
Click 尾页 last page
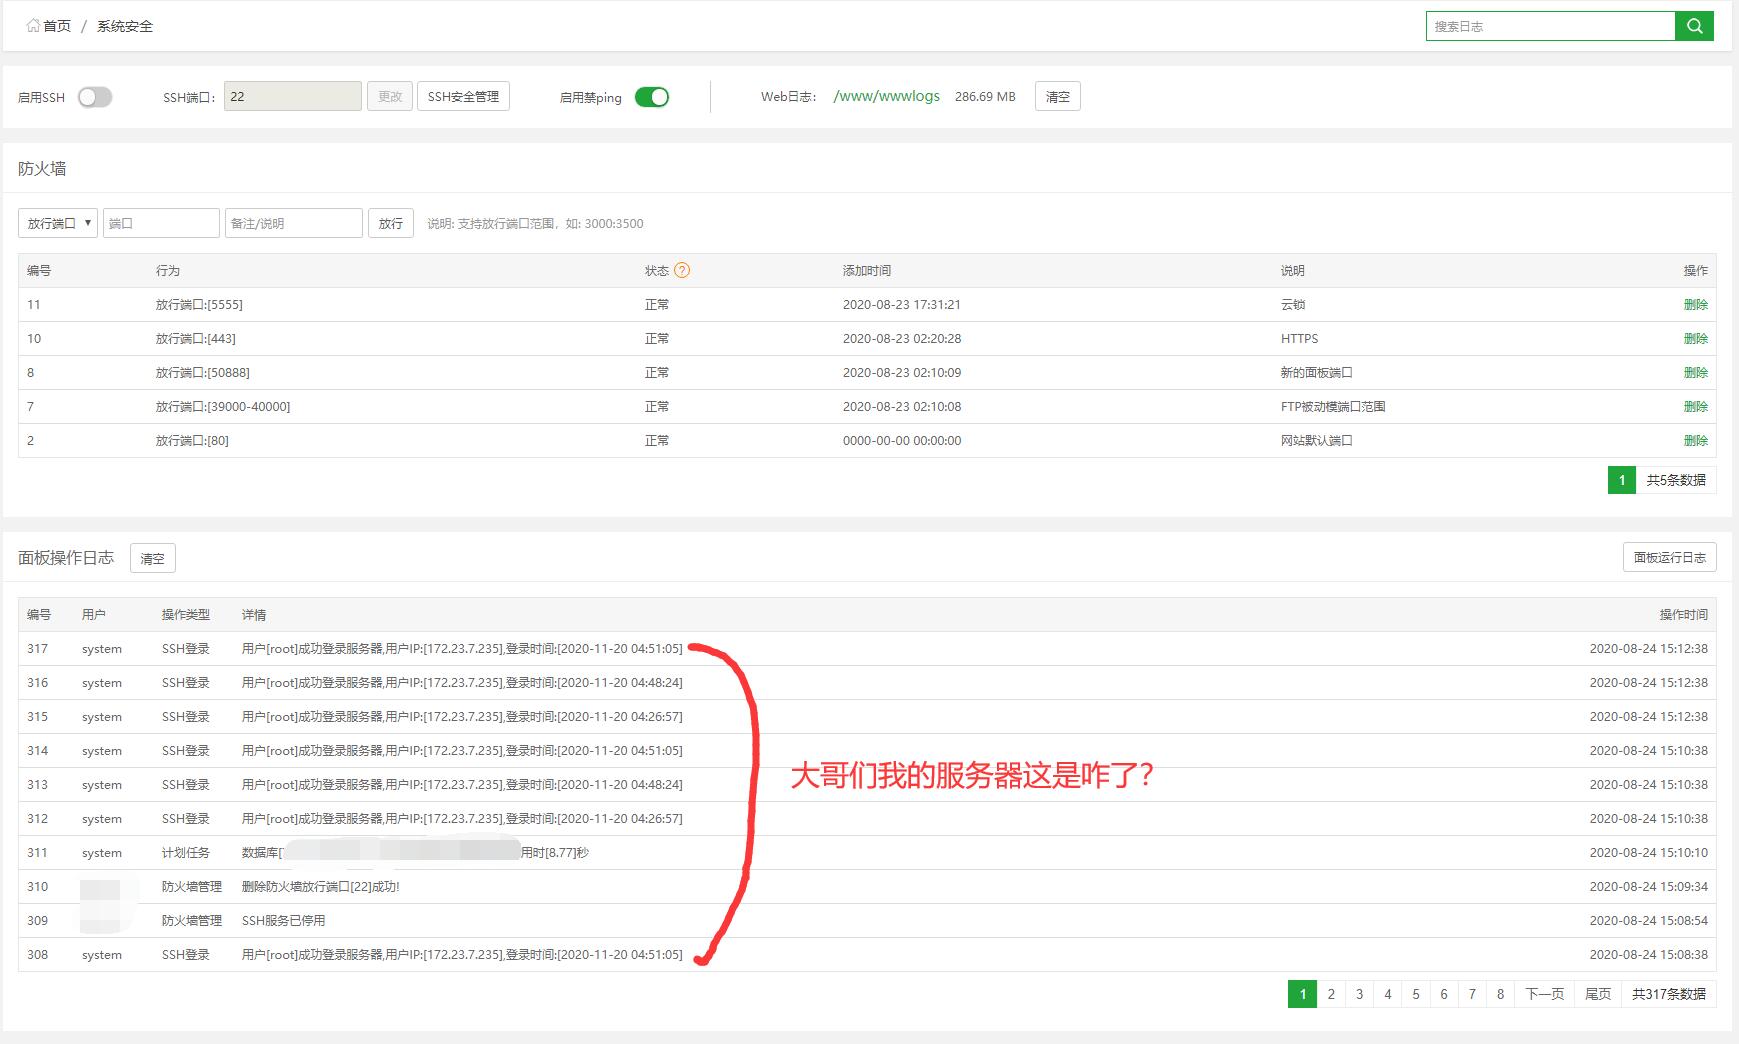[x=1598, y=993]
